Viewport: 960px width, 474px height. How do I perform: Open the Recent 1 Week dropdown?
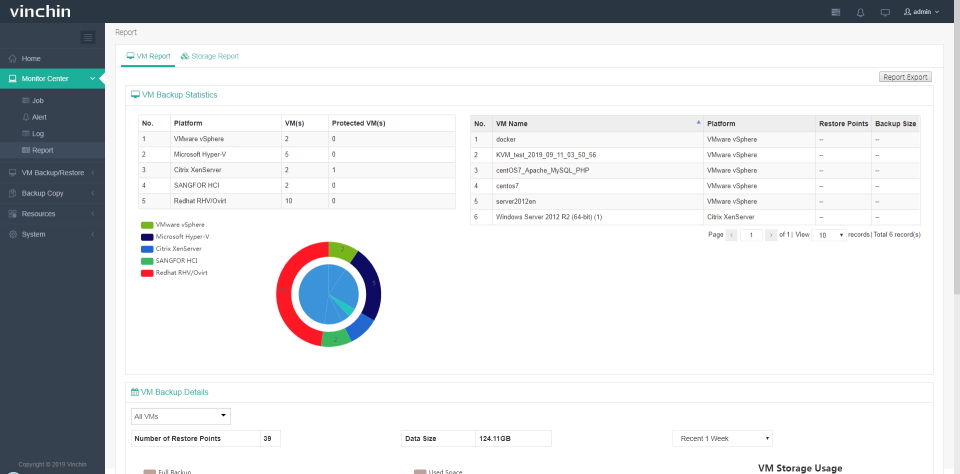tap(722, 438)
